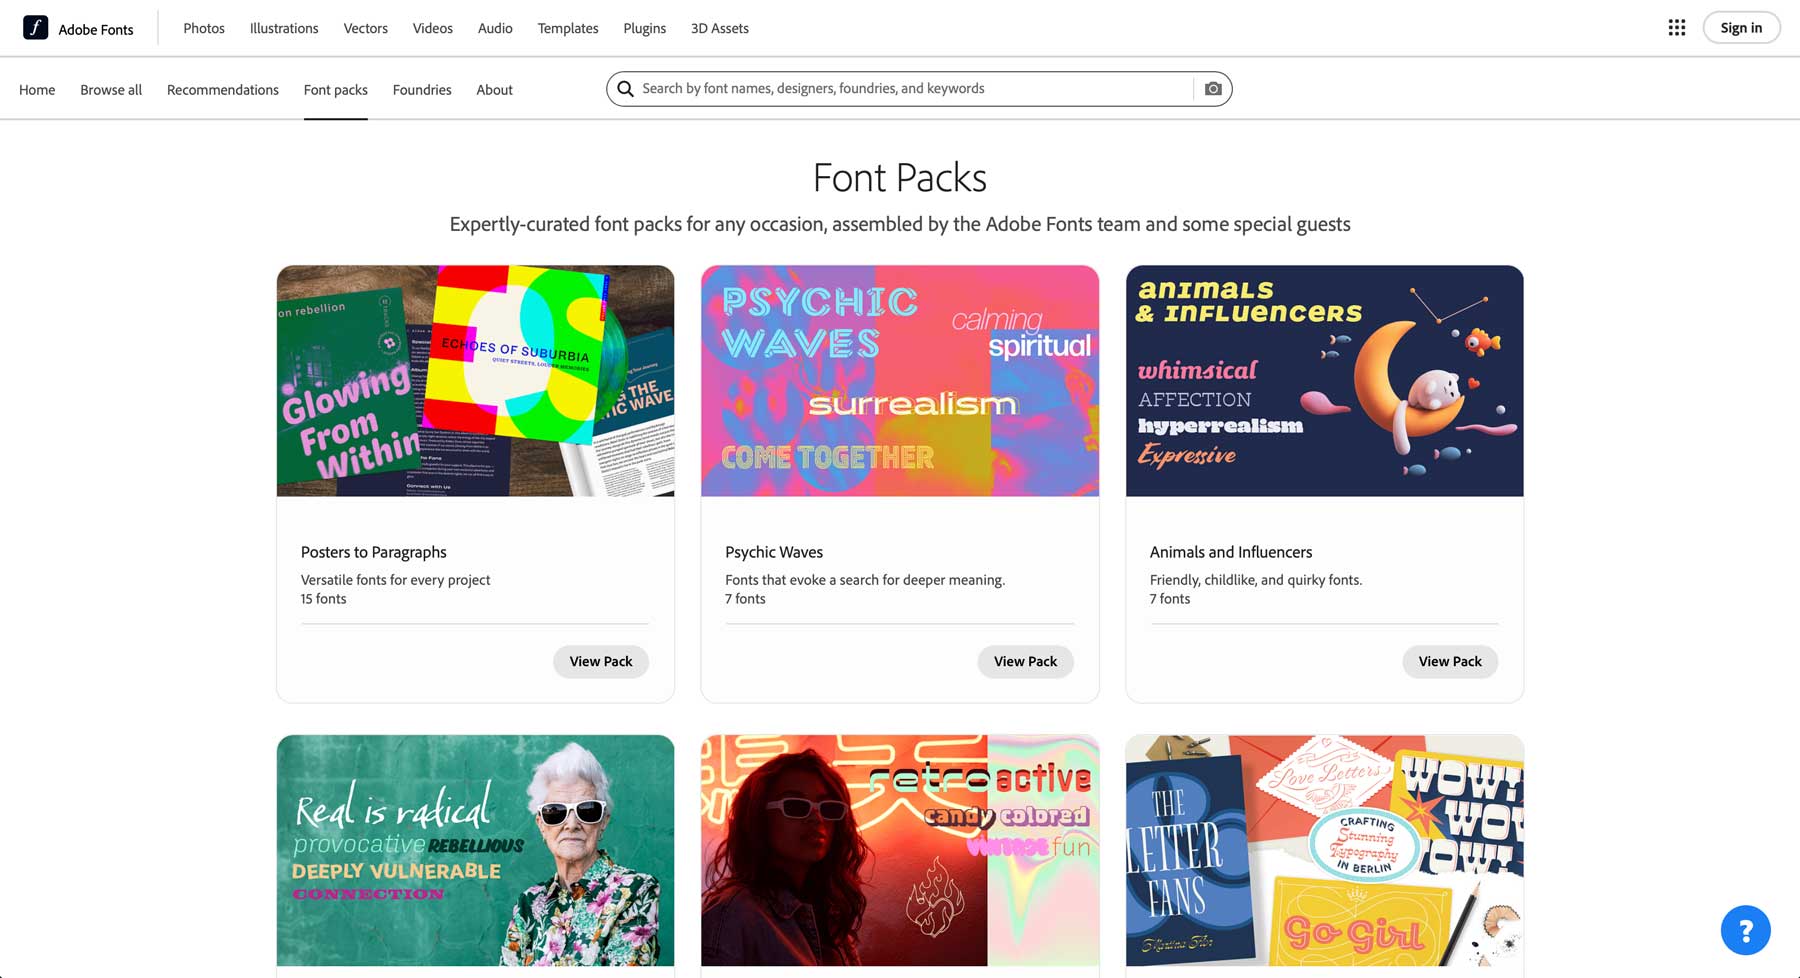The width and height of the screenshot is (1800, 978).
Task: View the Psychic Waves pack
Action: click(1025, 661)
